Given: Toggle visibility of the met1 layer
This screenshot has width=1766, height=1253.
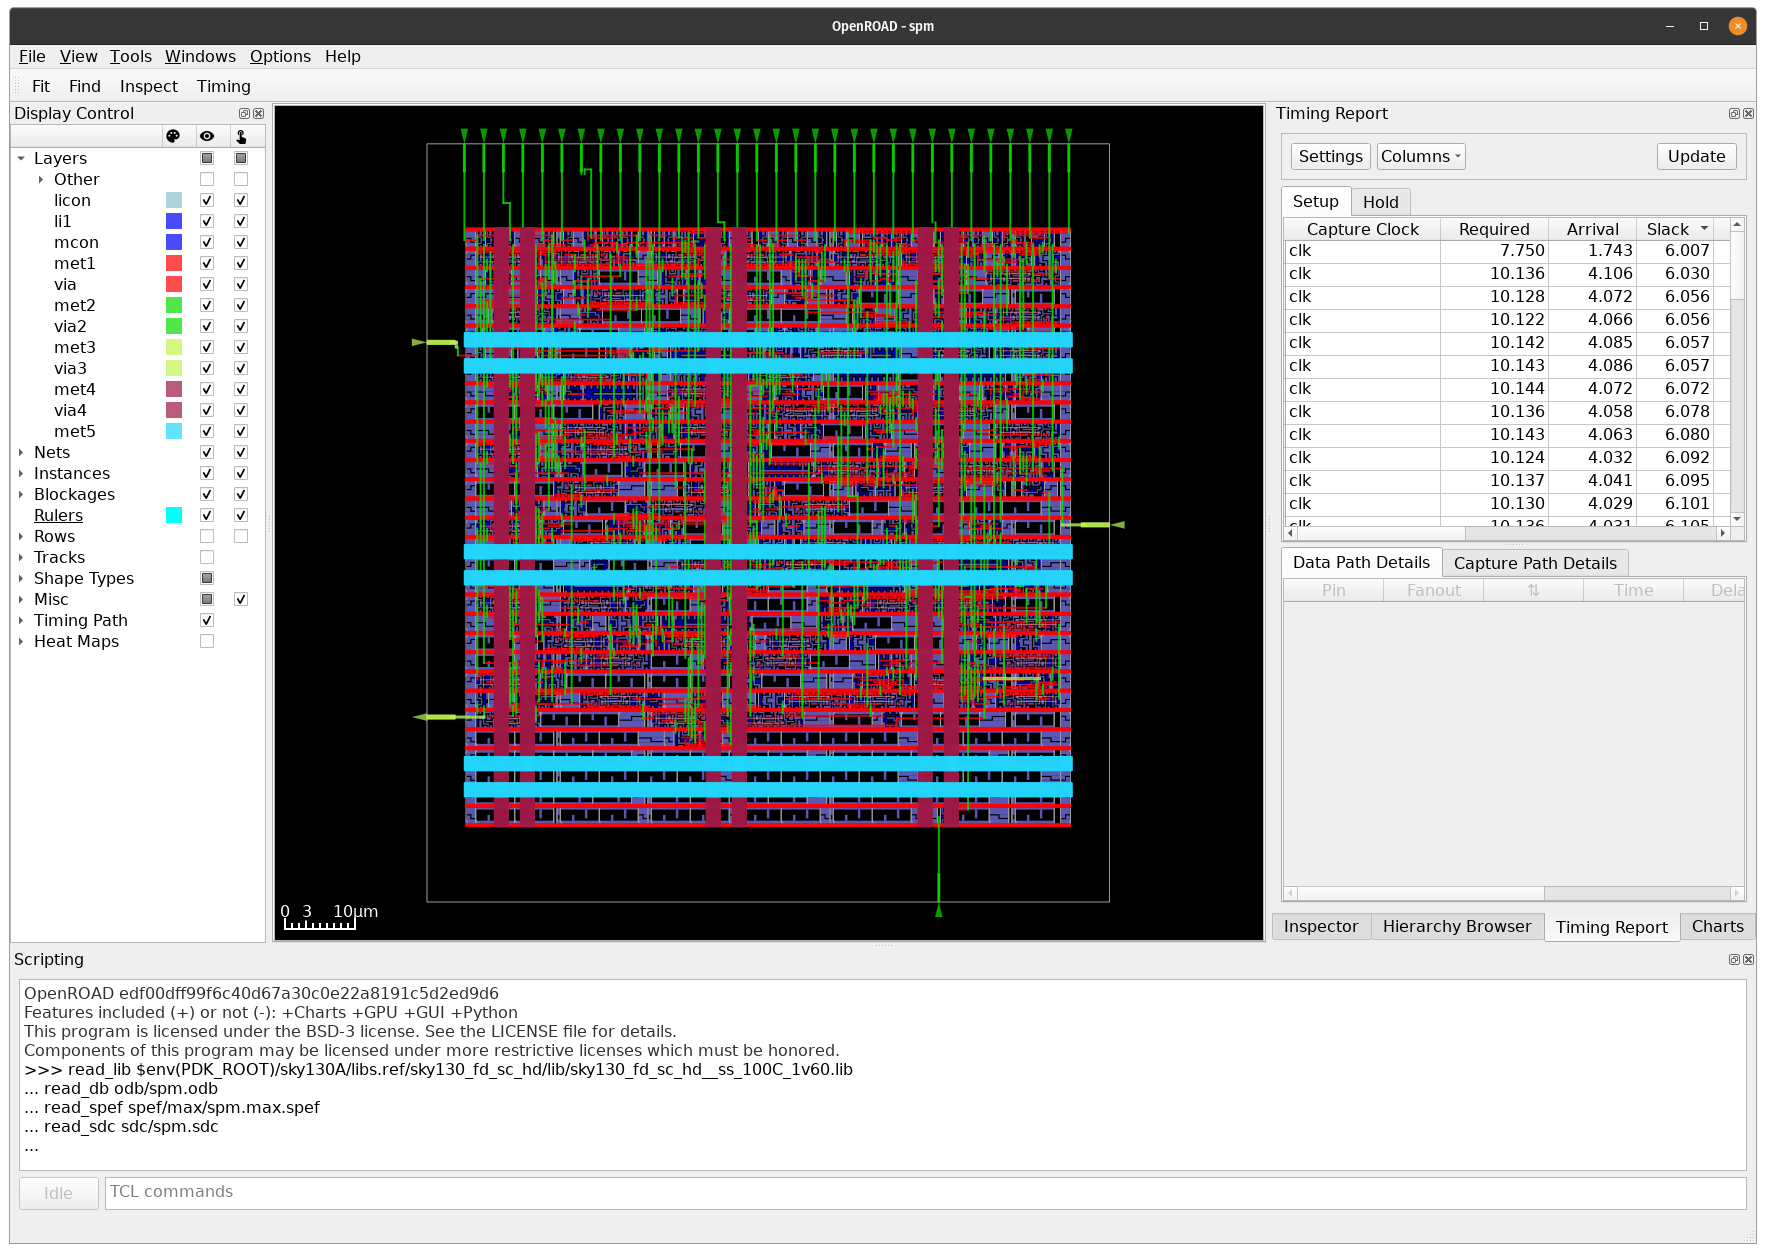Looking at the screenshot, I should (x=207, y=263).
